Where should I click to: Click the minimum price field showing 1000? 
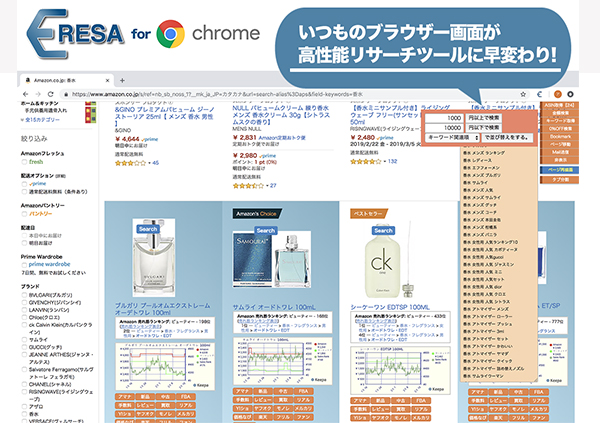click(444, 118)
